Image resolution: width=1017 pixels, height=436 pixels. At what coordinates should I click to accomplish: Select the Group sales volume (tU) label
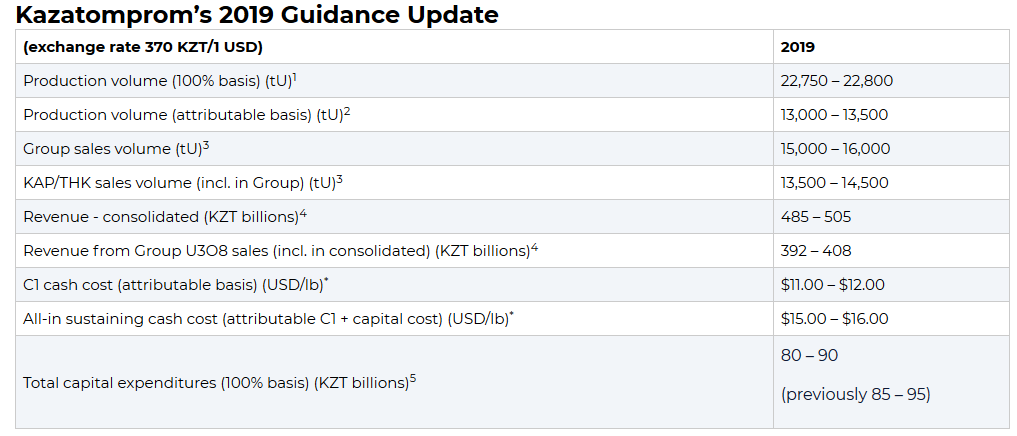(x=116, y=149)
